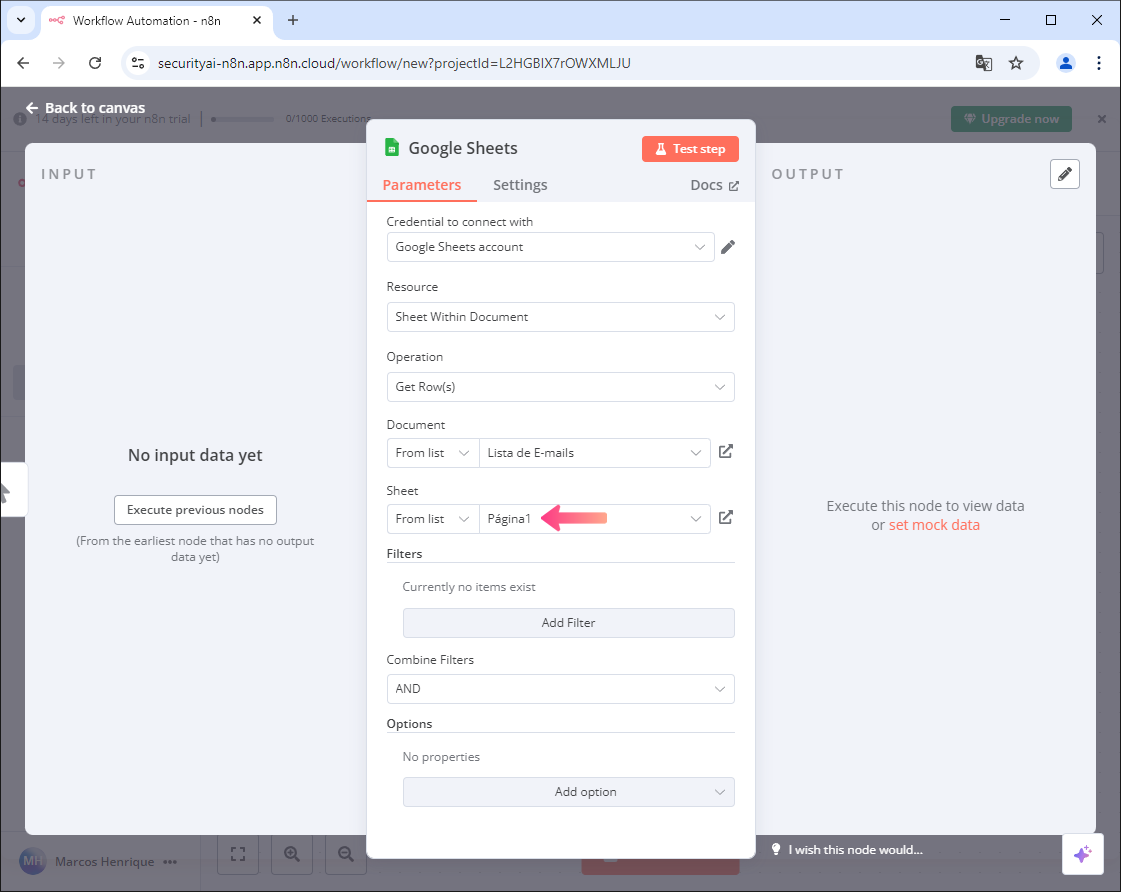Close the Workflow Automation - n8n tab

coord(257,20)
